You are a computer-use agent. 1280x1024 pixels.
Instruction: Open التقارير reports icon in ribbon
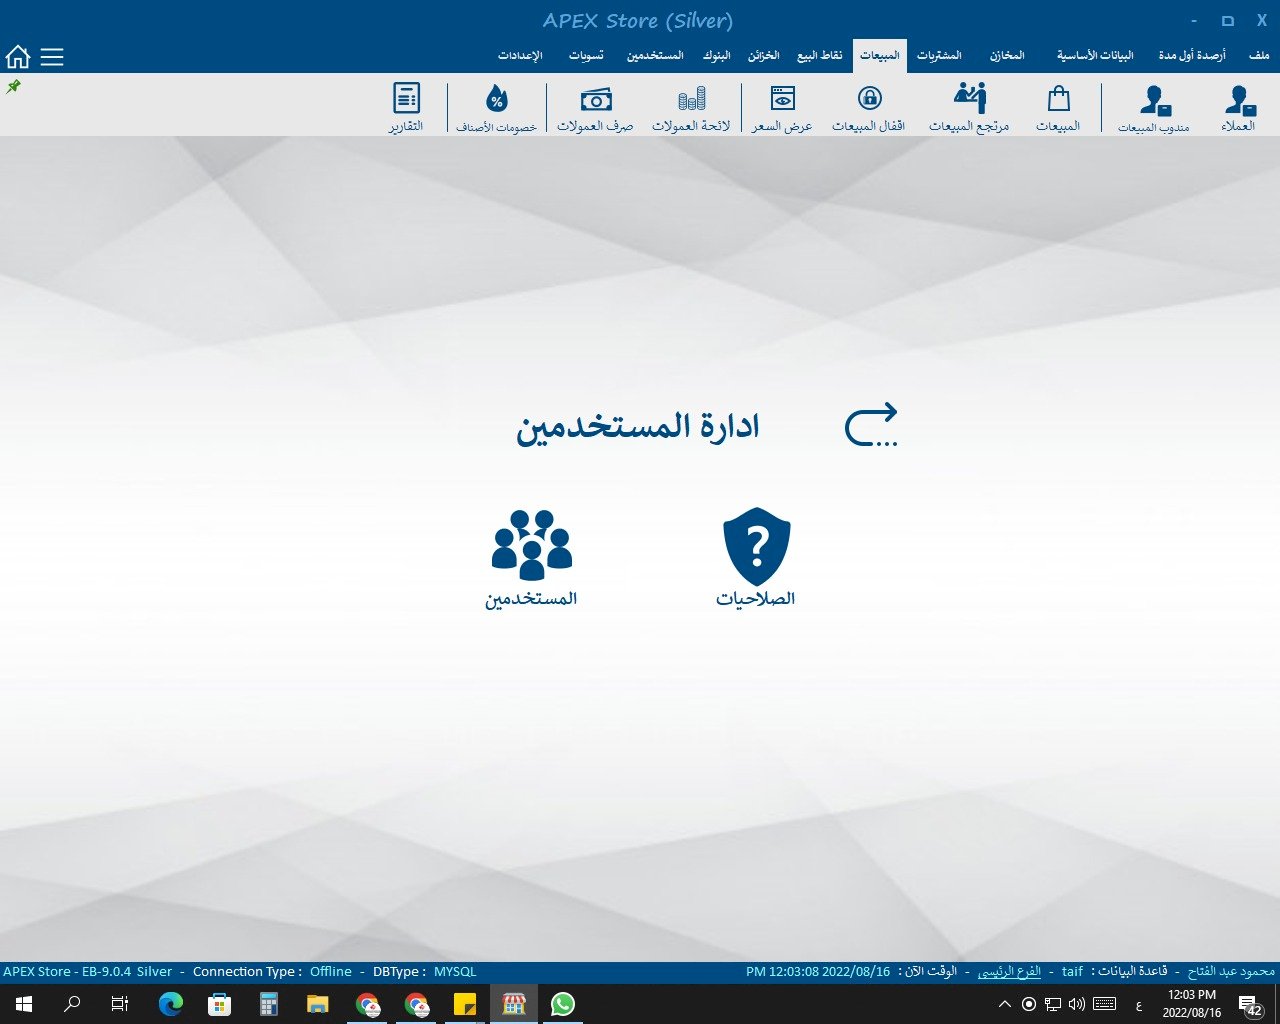[406, 108]
